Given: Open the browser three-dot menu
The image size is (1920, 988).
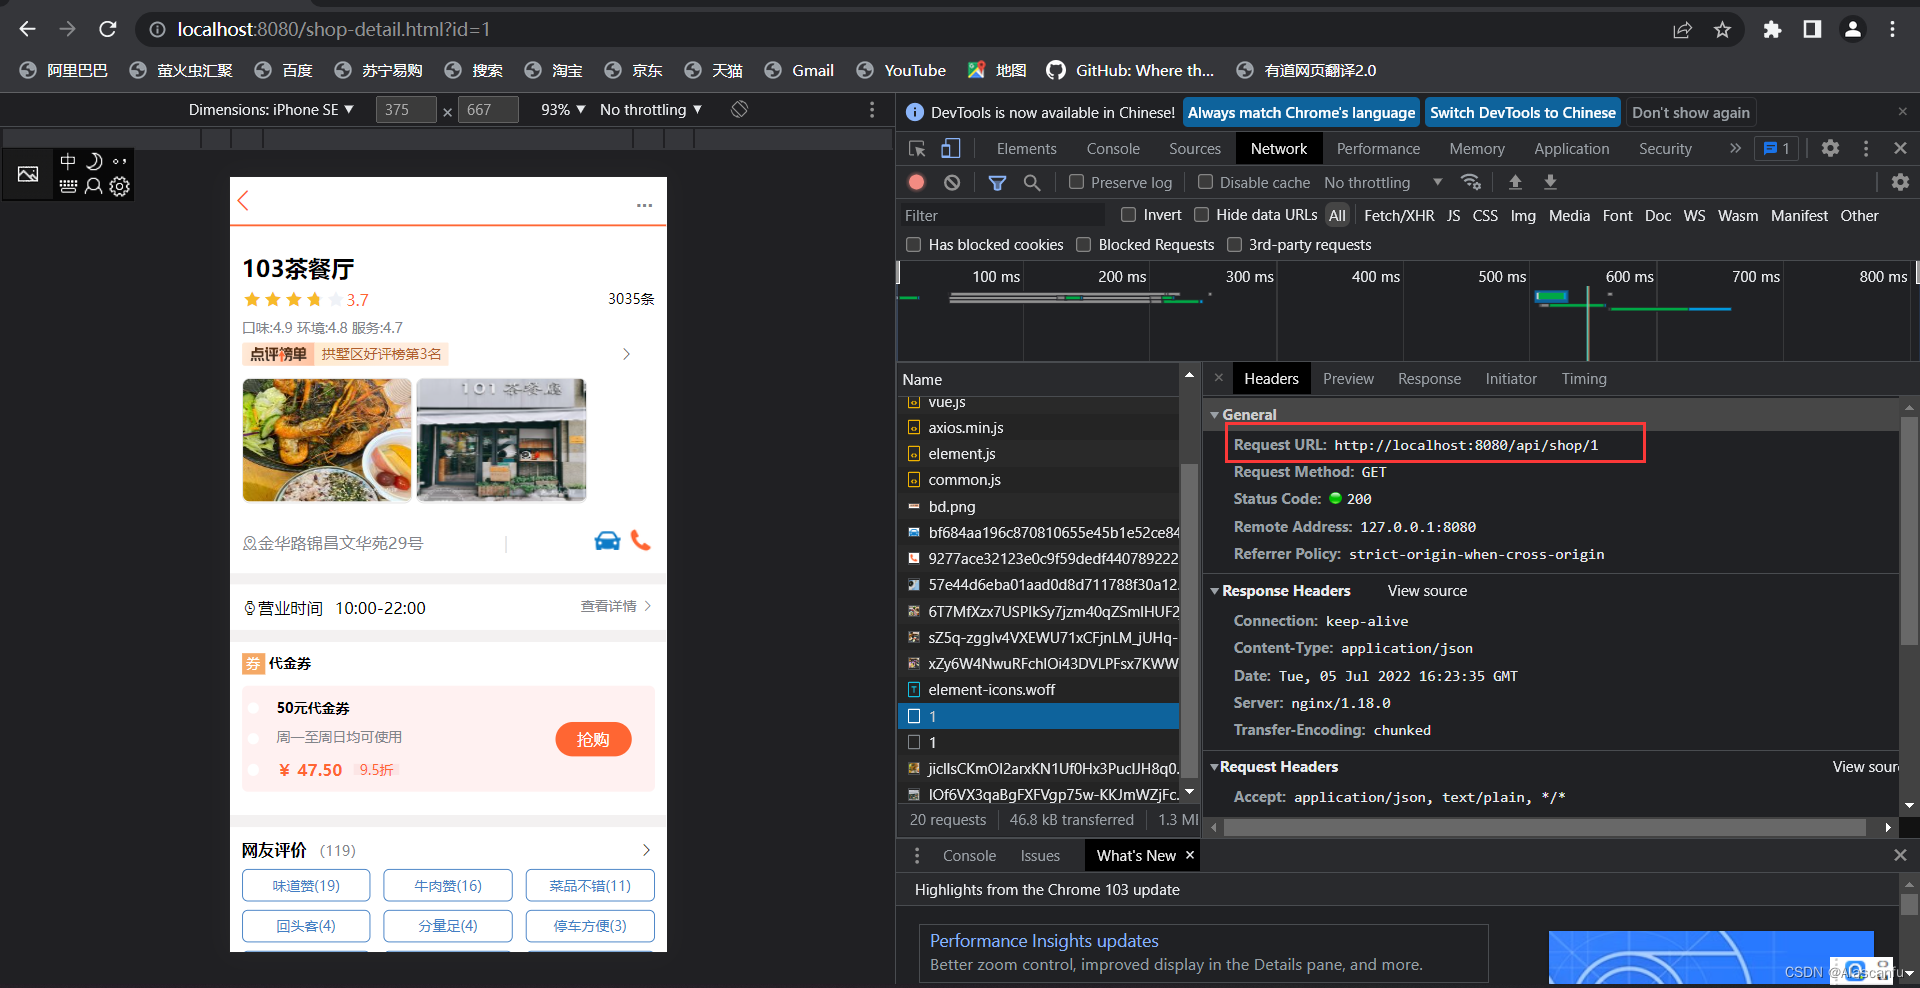Looking at the screenshot, I should [x=1892, y=30].
